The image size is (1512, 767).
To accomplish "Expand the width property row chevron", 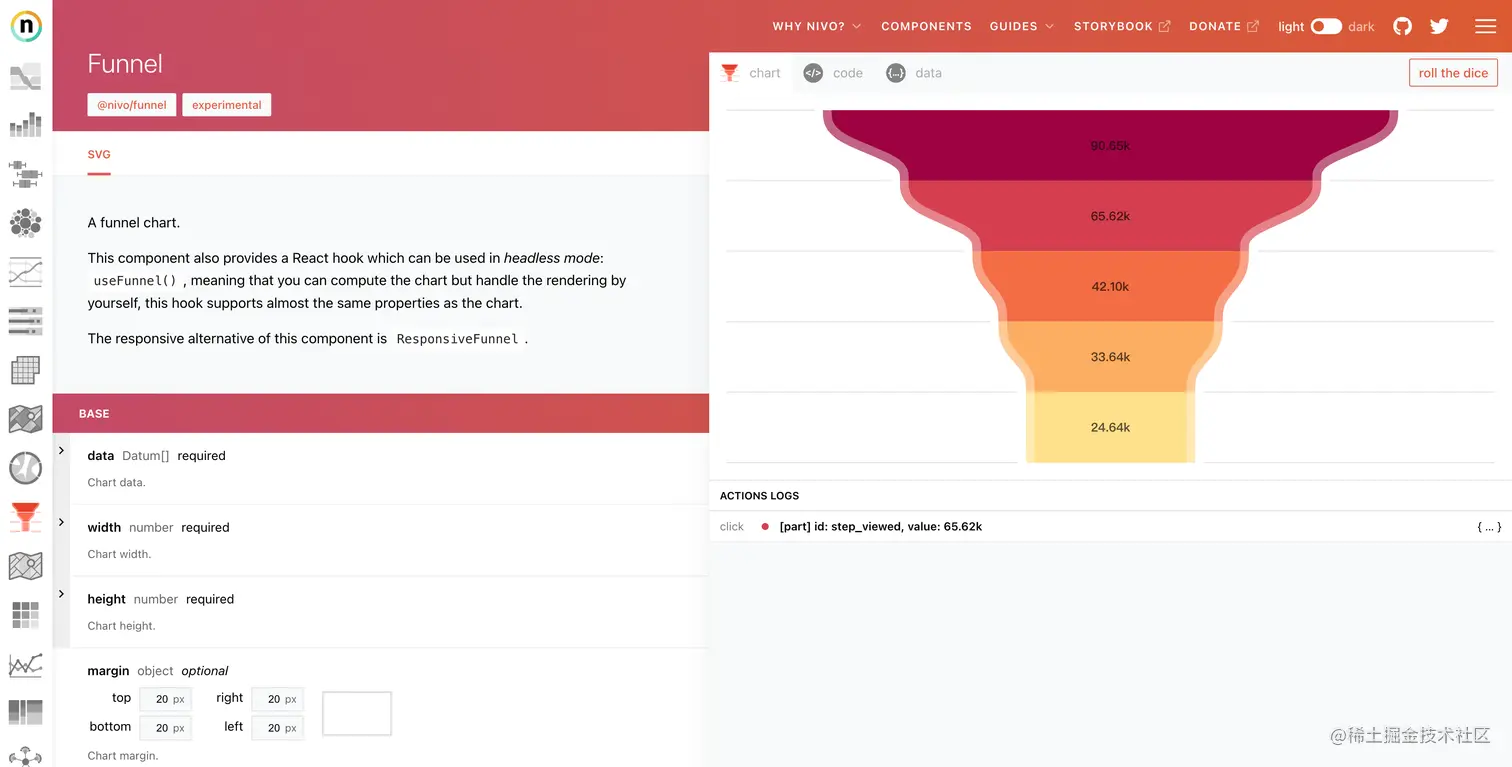I will (x=61, y=523).
